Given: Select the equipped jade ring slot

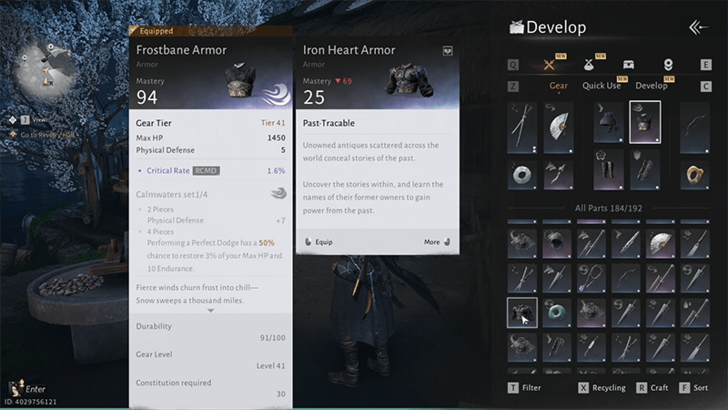Looking at the screenshot, I should (522, 175).
